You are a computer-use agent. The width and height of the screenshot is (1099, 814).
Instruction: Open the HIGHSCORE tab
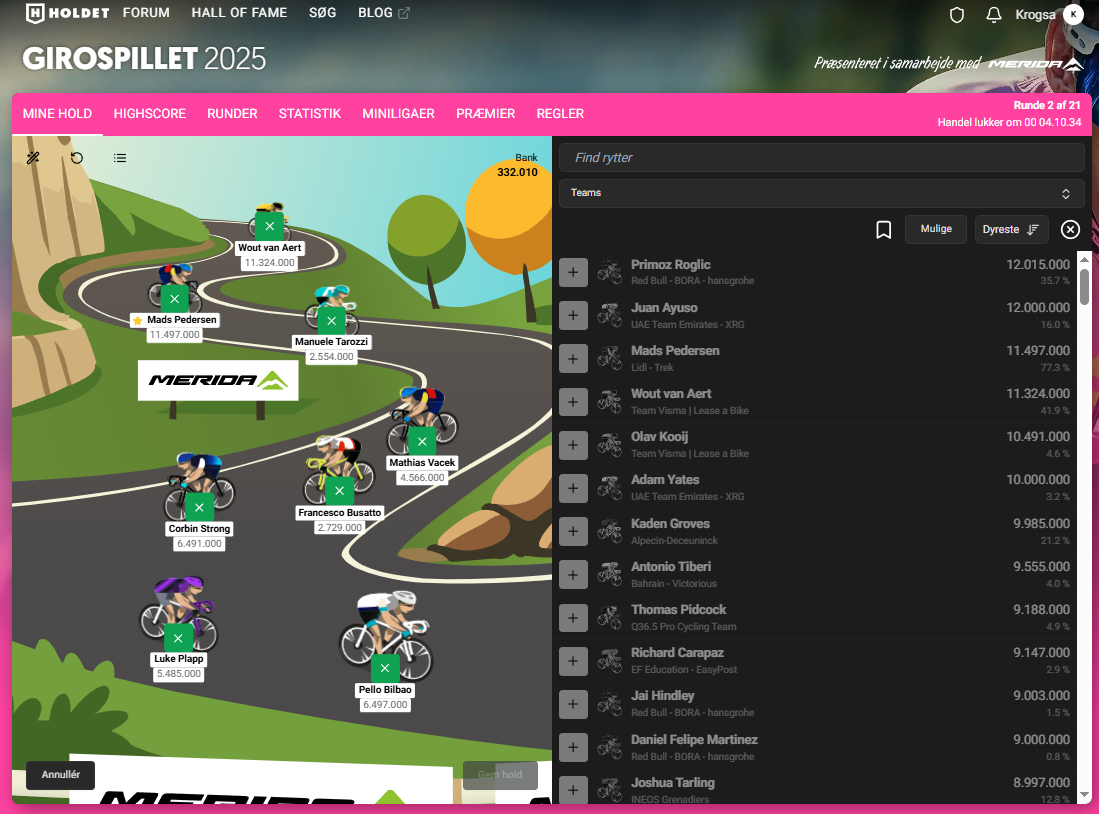coord(149,114)
